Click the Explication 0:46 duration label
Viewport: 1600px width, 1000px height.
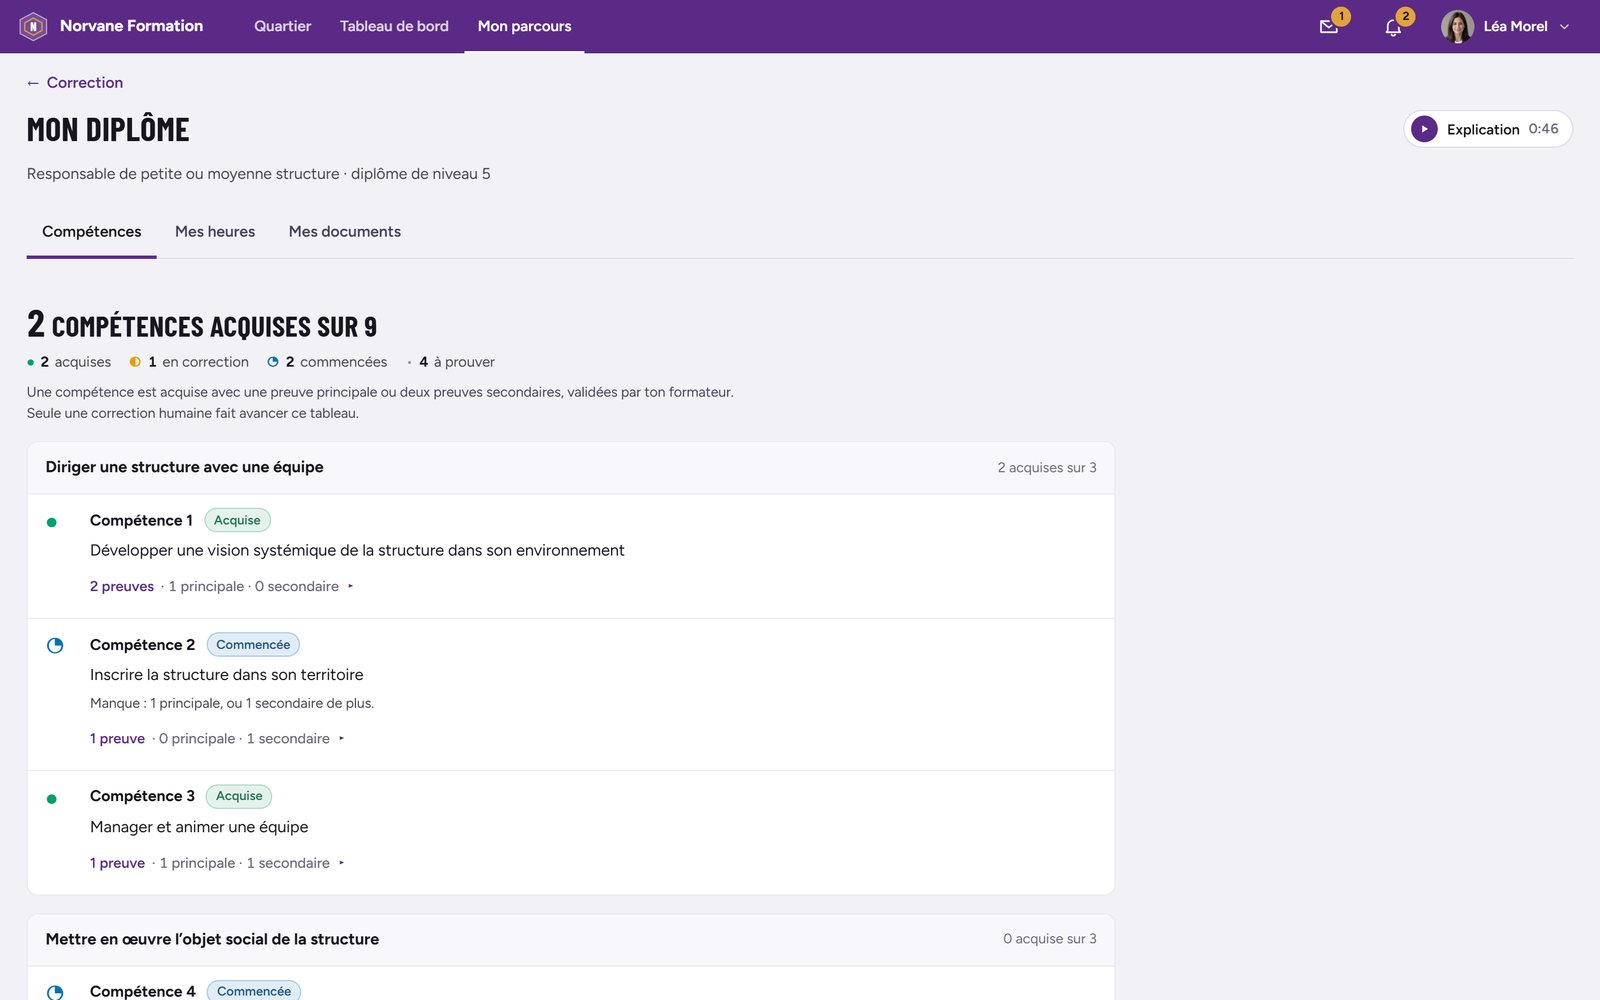[x=1543, y=129]
